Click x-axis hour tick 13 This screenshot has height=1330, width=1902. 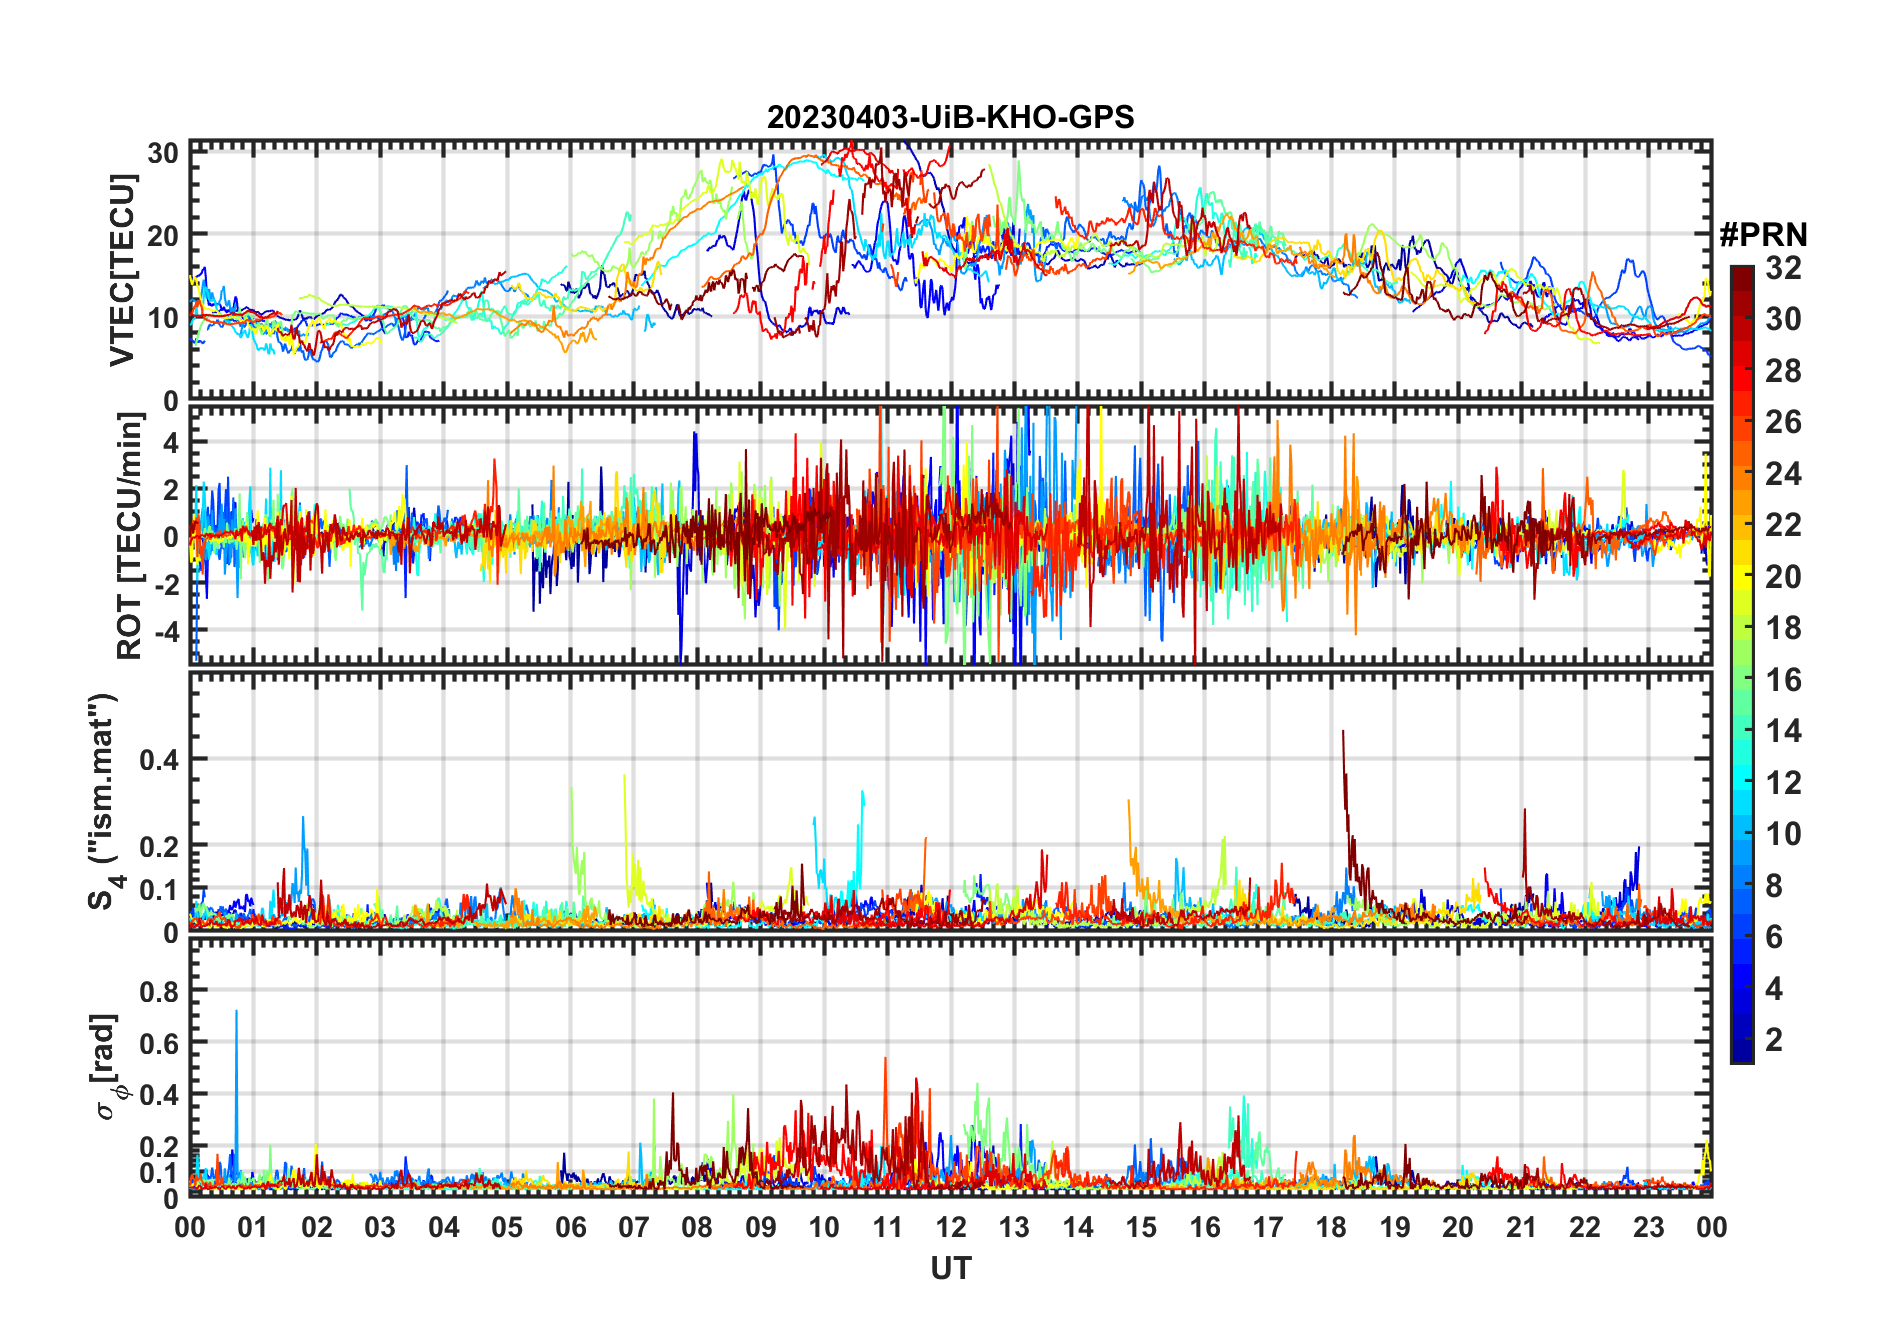(x=1014, y=1227)
